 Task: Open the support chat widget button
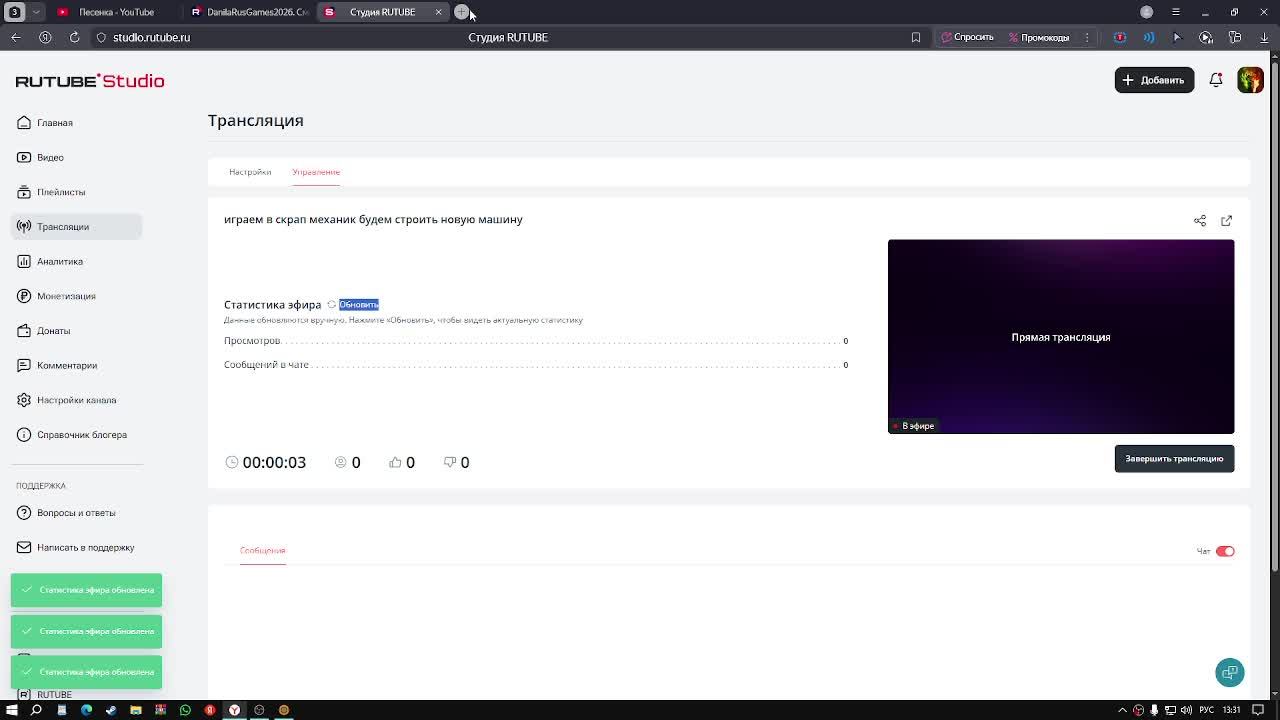(1230, 672)
